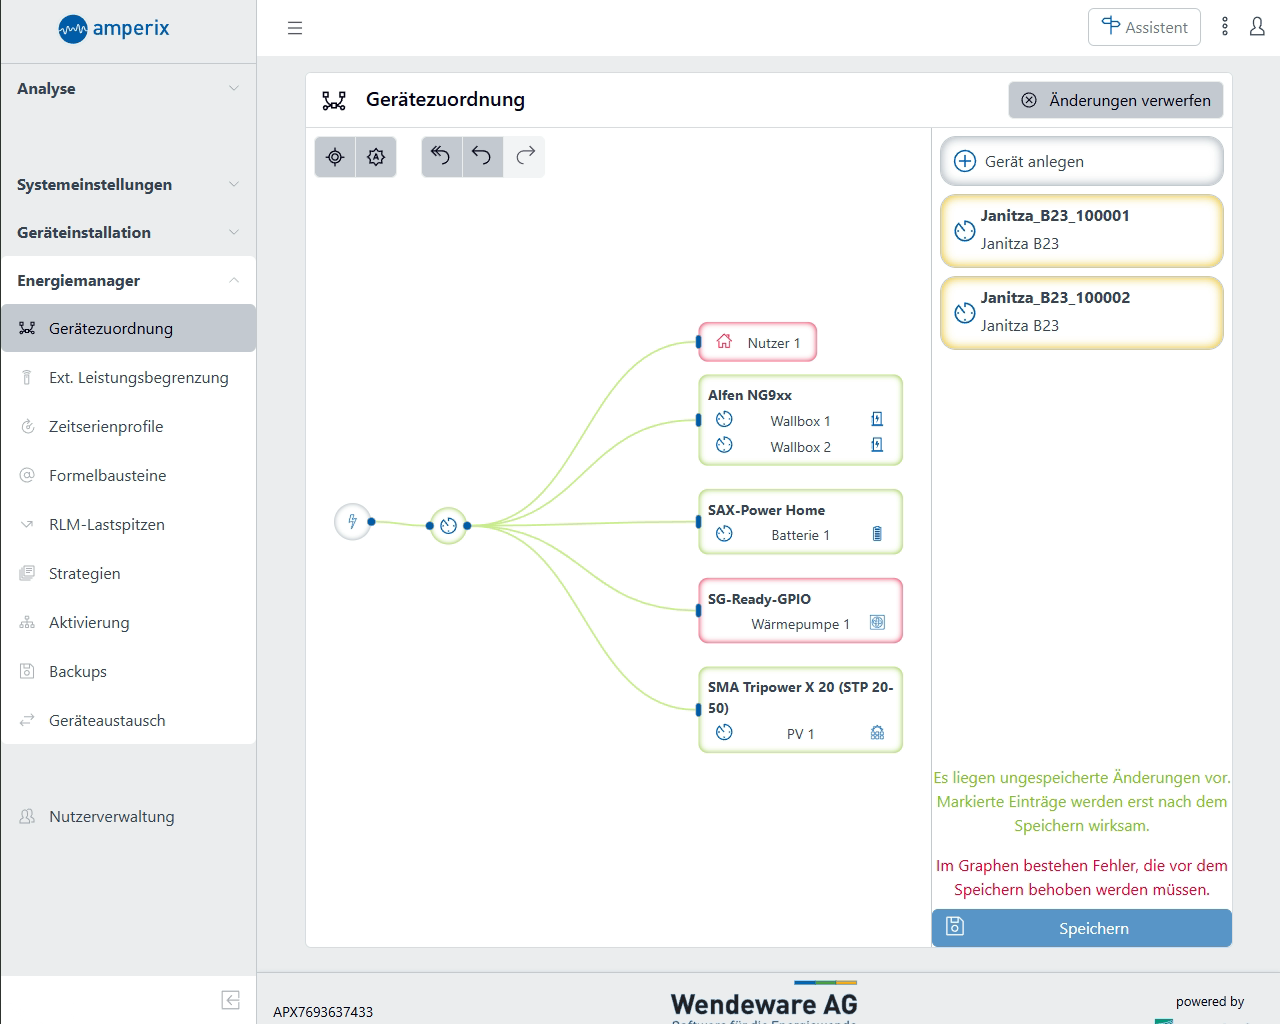Open Formelbausteine

tap(128, 475)
